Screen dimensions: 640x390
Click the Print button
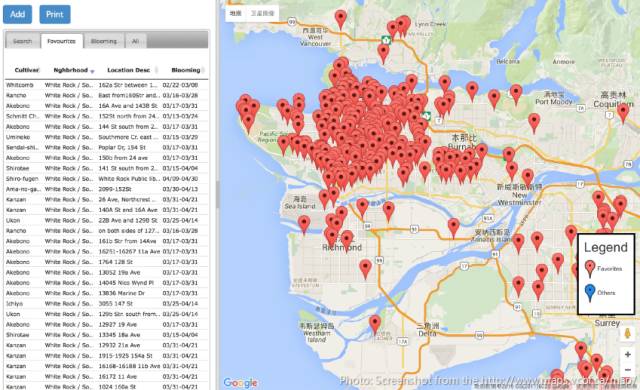pos(55,14)
